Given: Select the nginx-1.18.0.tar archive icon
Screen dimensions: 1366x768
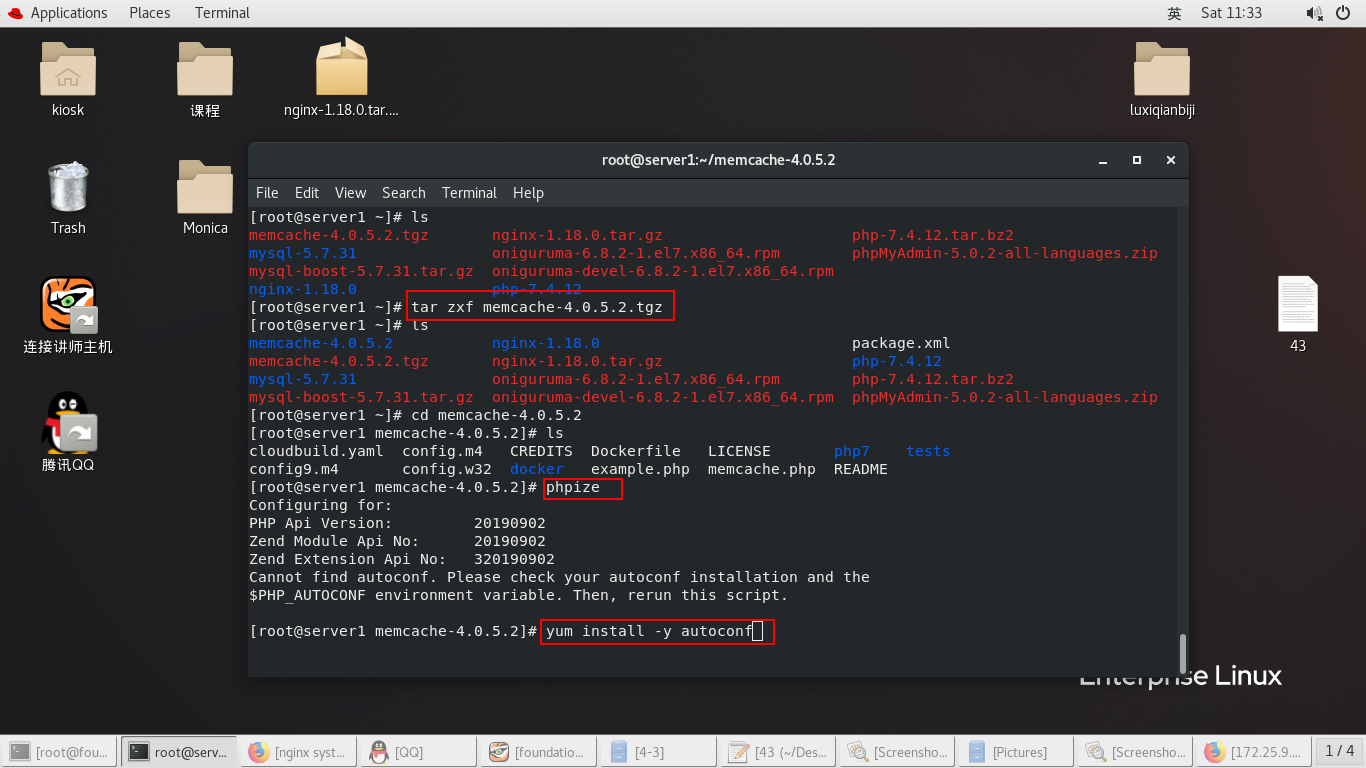Looking at the screenshot, I should click(342, 68).
